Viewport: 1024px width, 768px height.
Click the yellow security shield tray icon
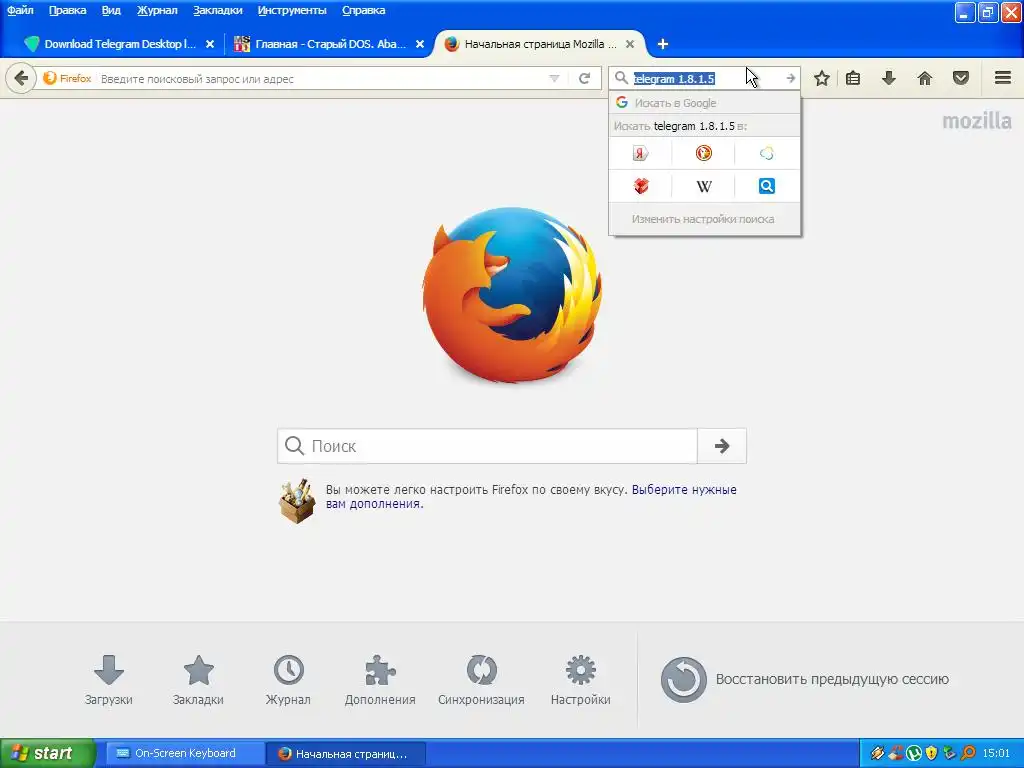(x=931, y=753)
